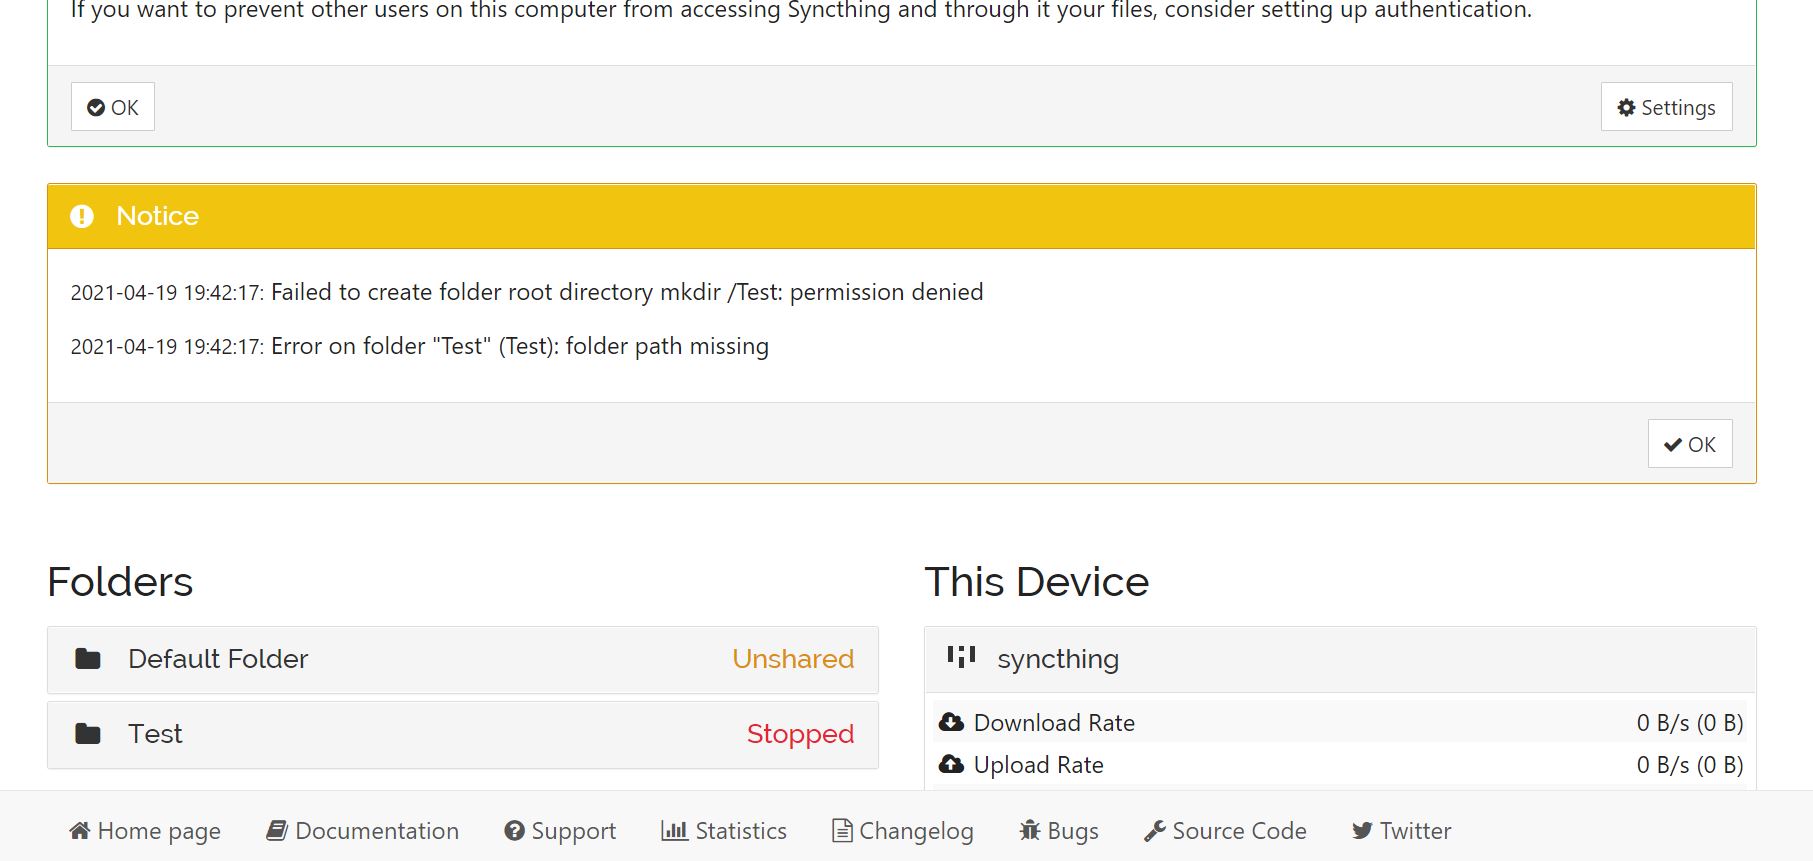Screen dimensions: 1813x861
Task: Click the Unshared status on Default Folder
Action: [x=793, y=660]
